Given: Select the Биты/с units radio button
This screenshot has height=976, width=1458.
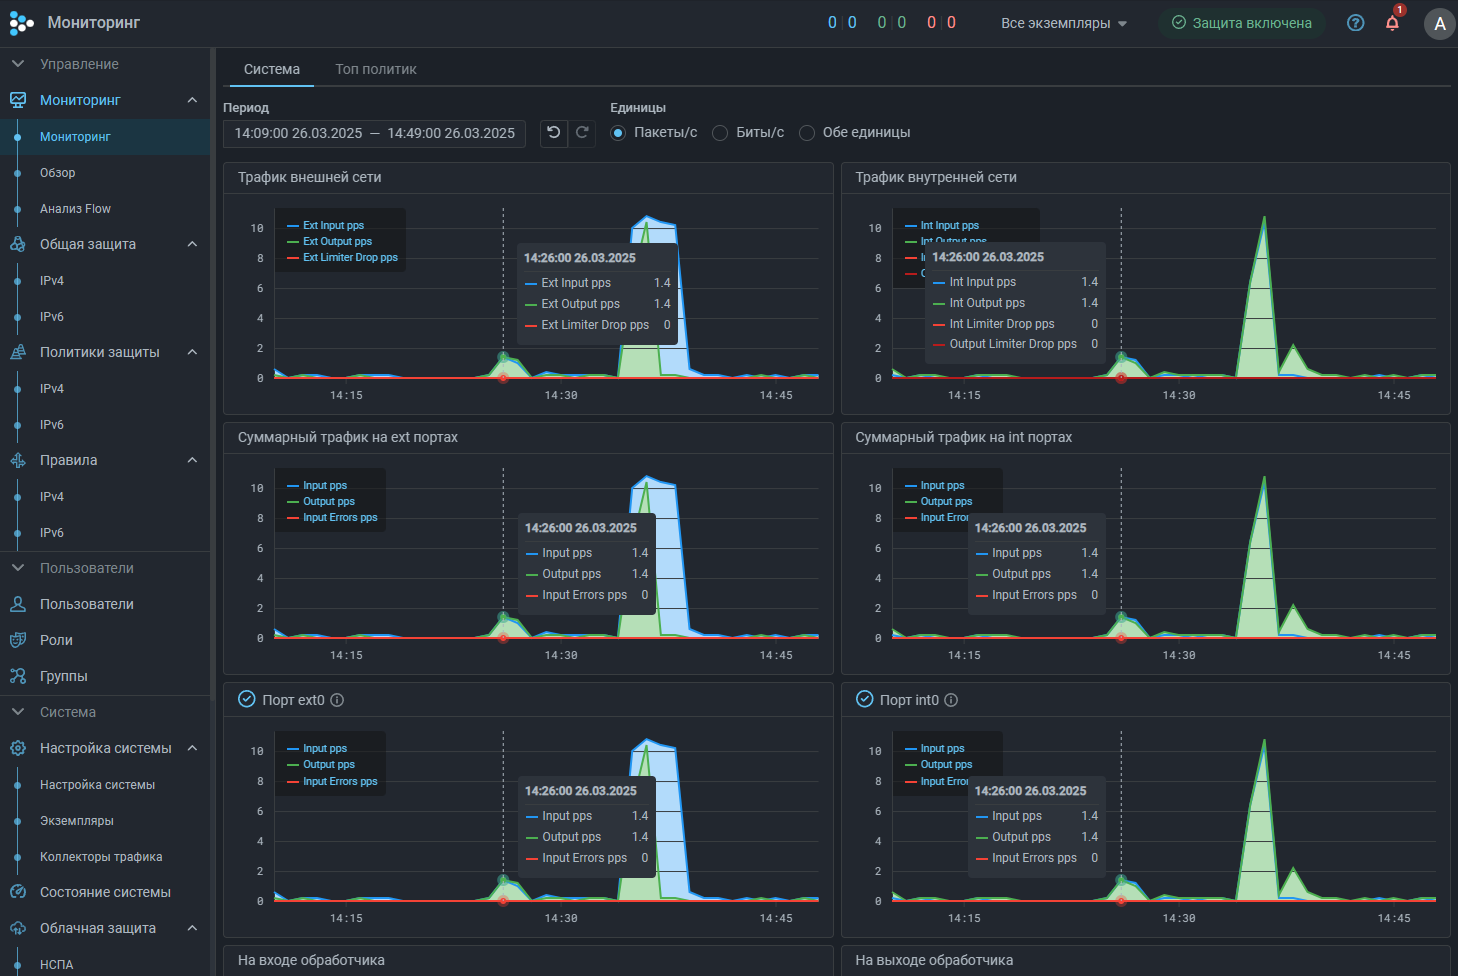Looking at the screenshot, I should point(720,133).
